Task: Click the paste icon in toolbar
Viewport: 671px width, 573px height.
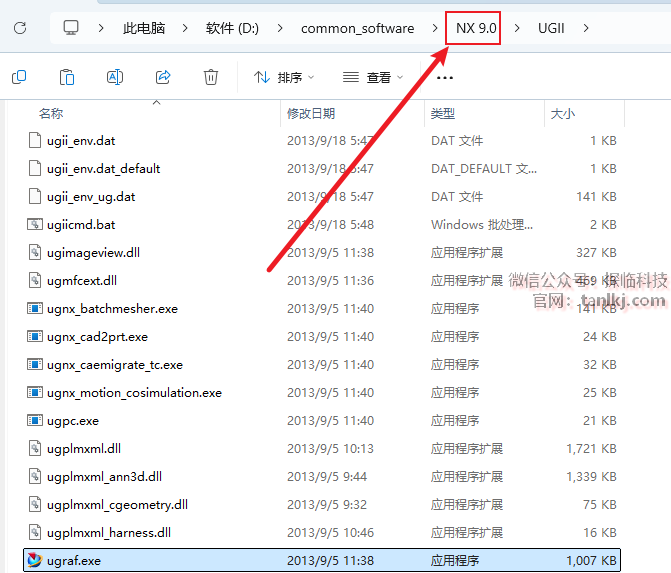Action: [x=67, y=77]
